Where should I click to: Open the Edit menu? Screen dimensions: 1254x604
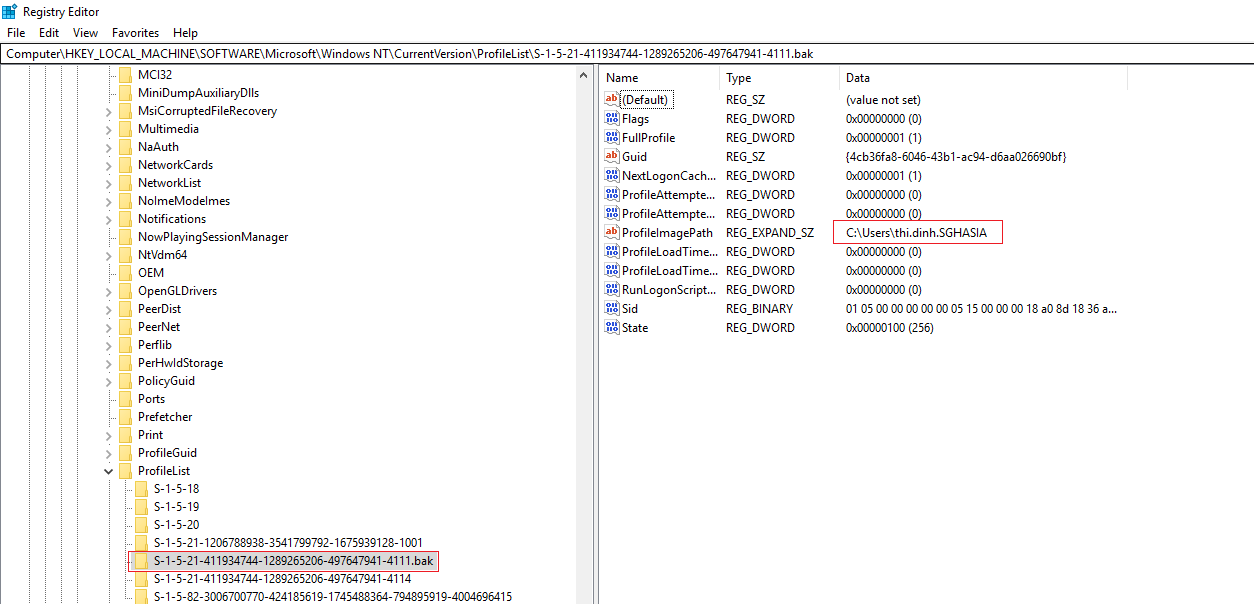49,33
